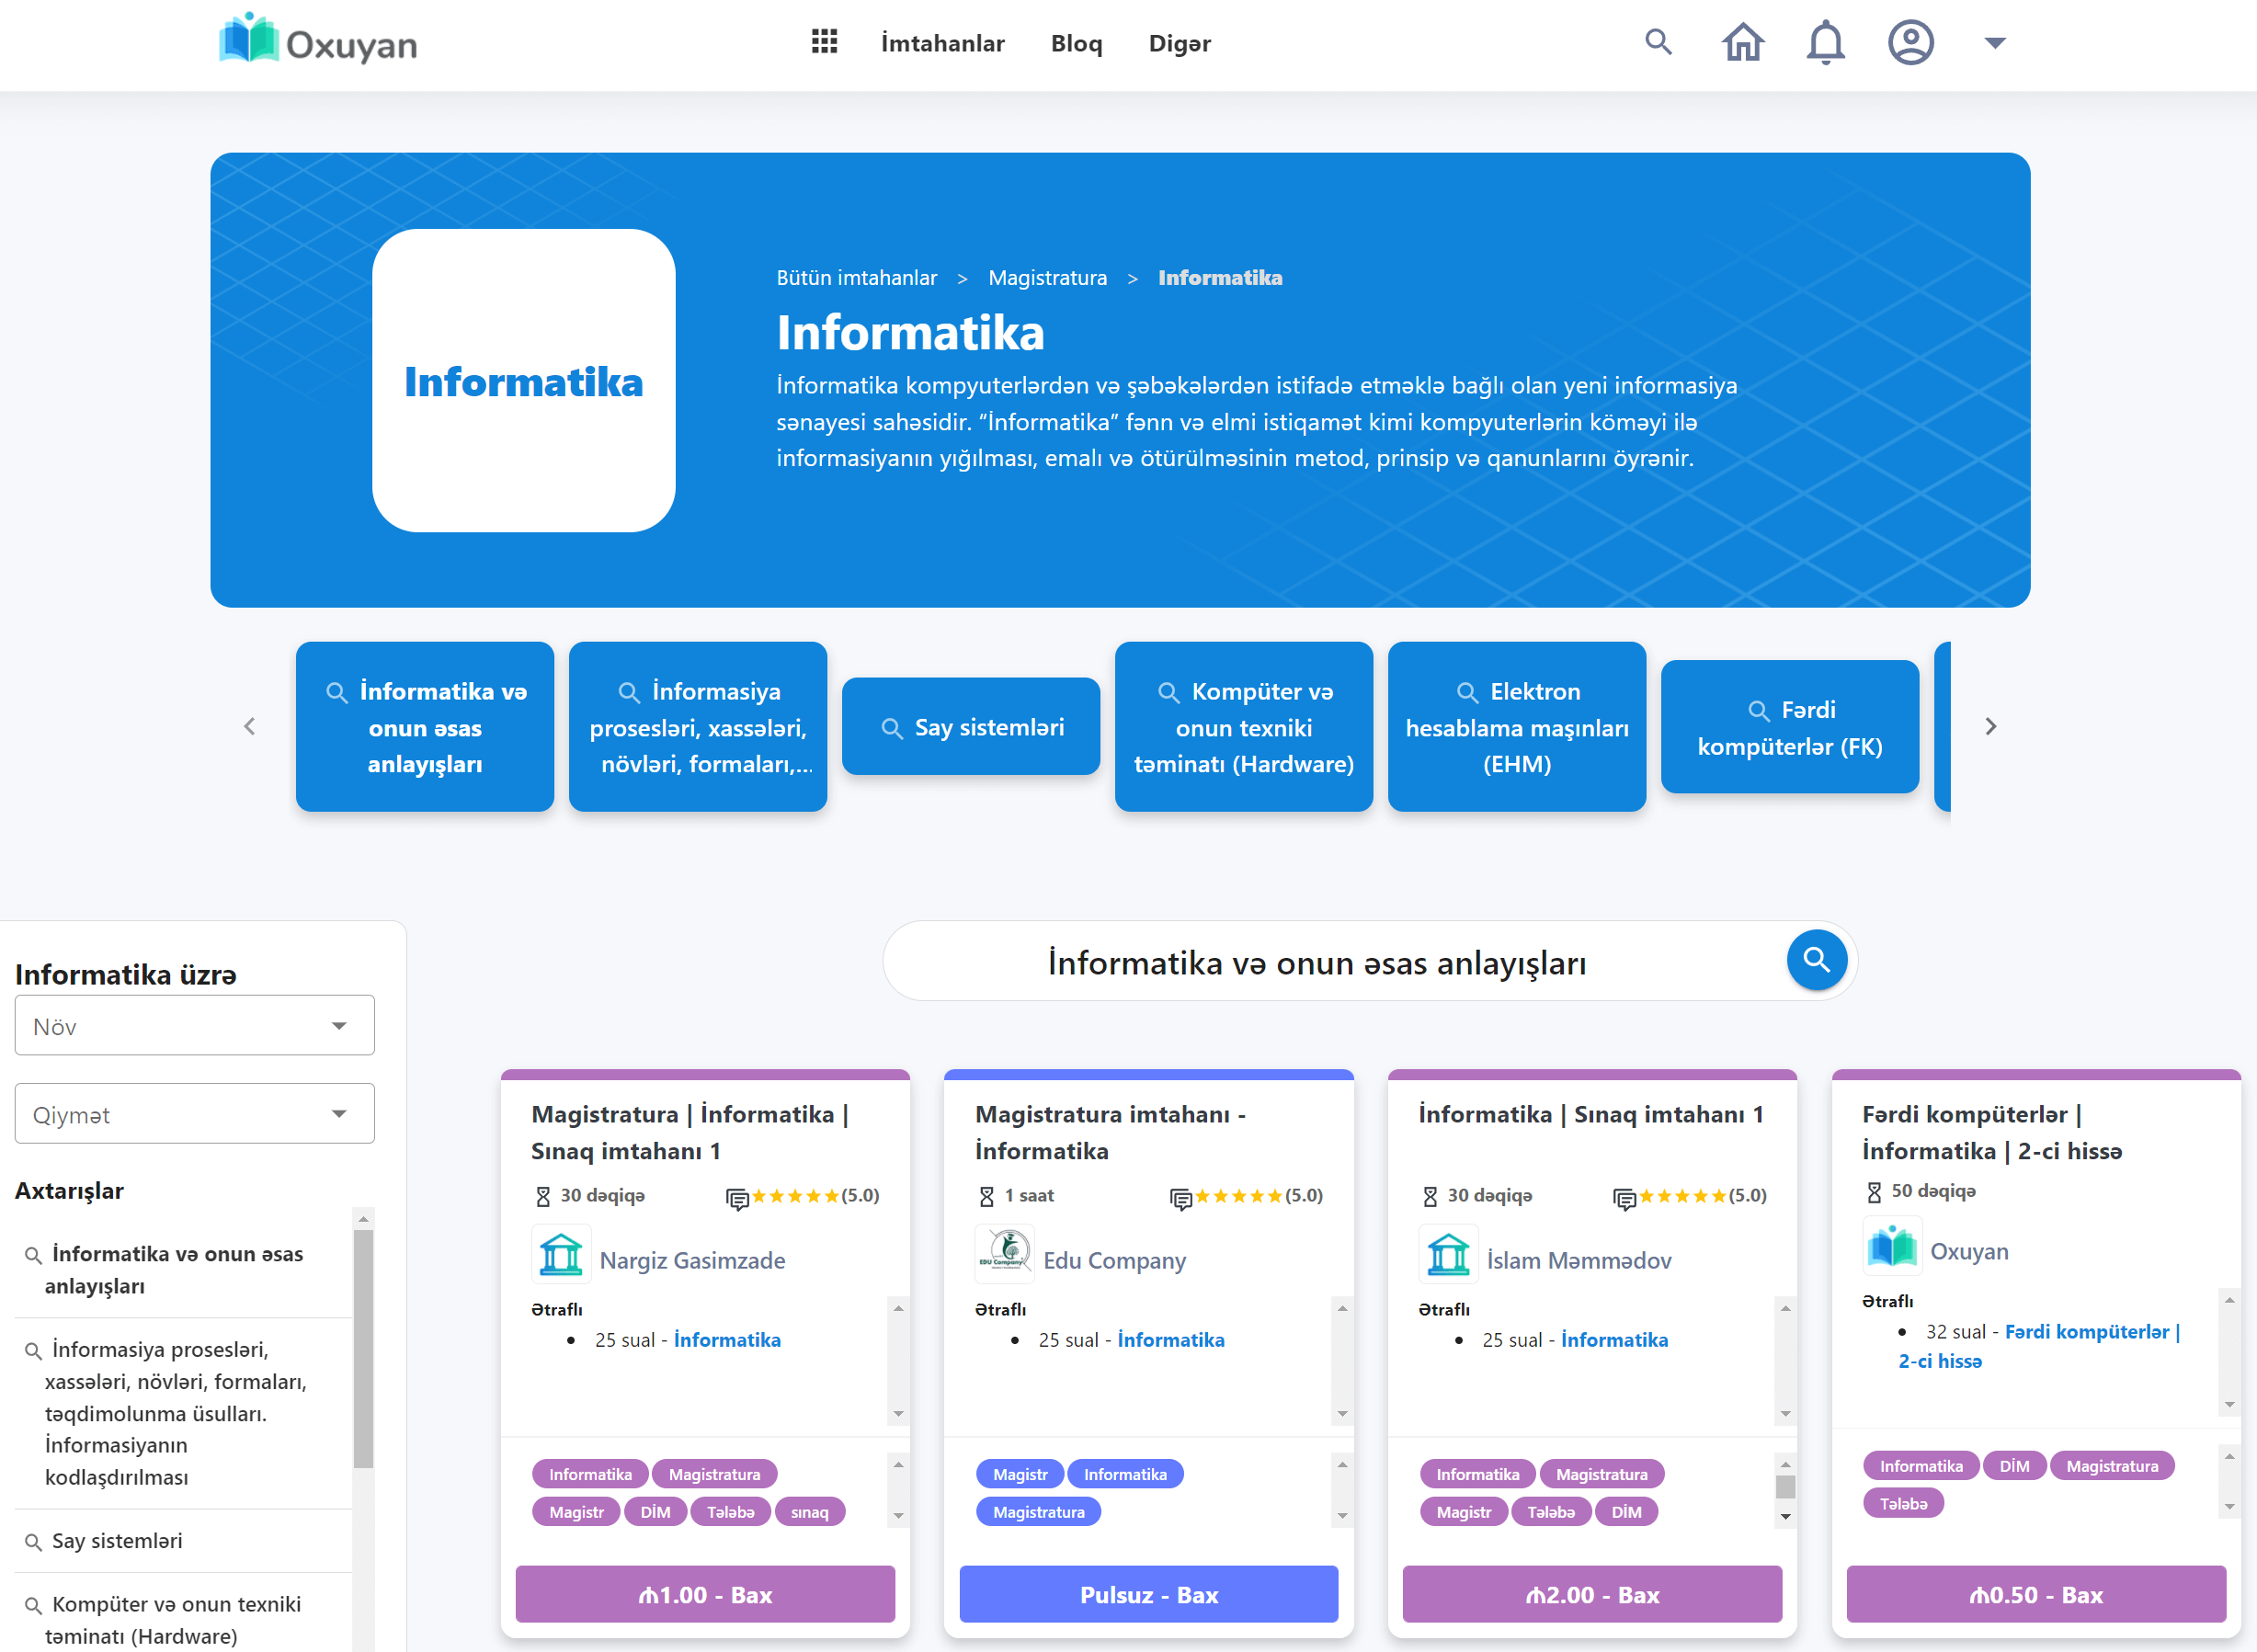
Task: Open comments icon on Edu Company card
Action: (x=1181, y=1199)
